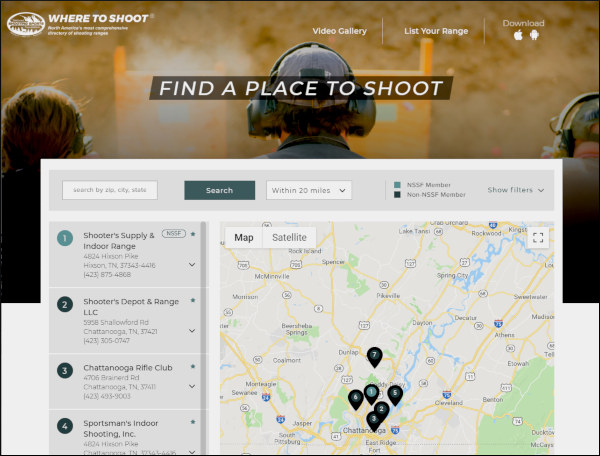This screenshot has width=600, height=456.
Task: Click the Android download icon
Action: pyautogui.click(x=534, y=35)
